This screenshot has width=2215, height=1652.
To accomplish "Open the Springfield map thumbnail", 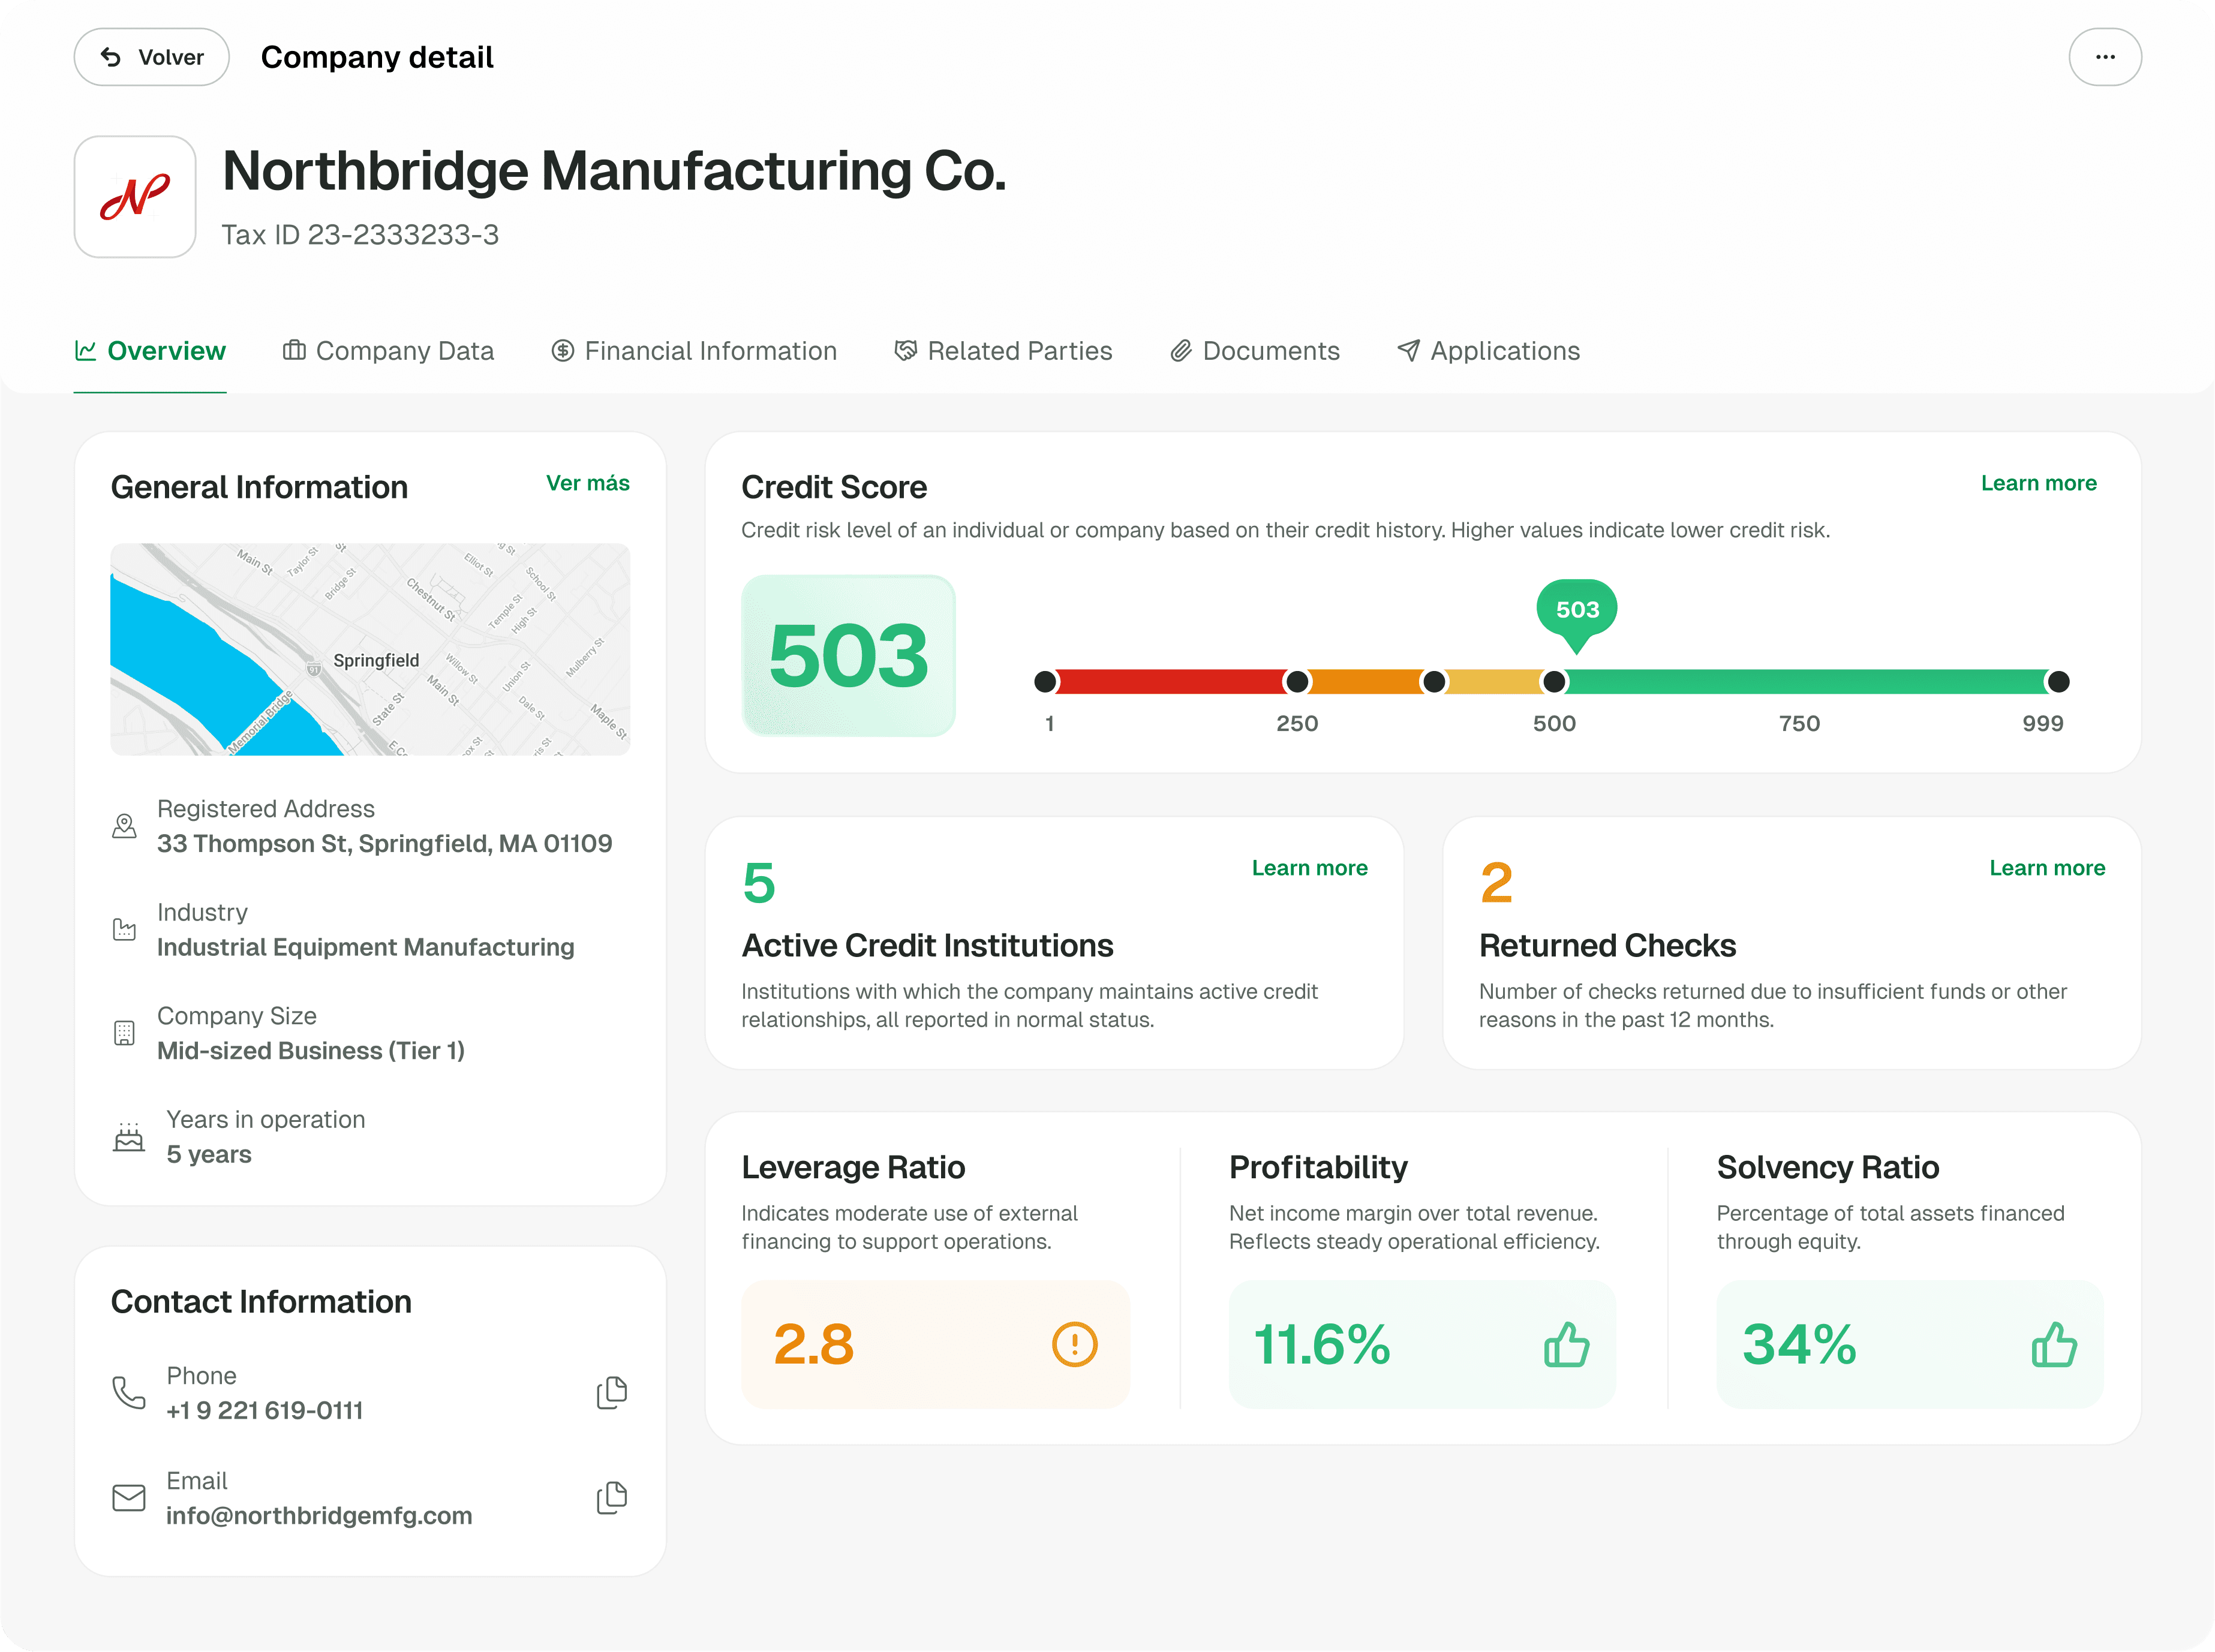I will tap(370, 649).
